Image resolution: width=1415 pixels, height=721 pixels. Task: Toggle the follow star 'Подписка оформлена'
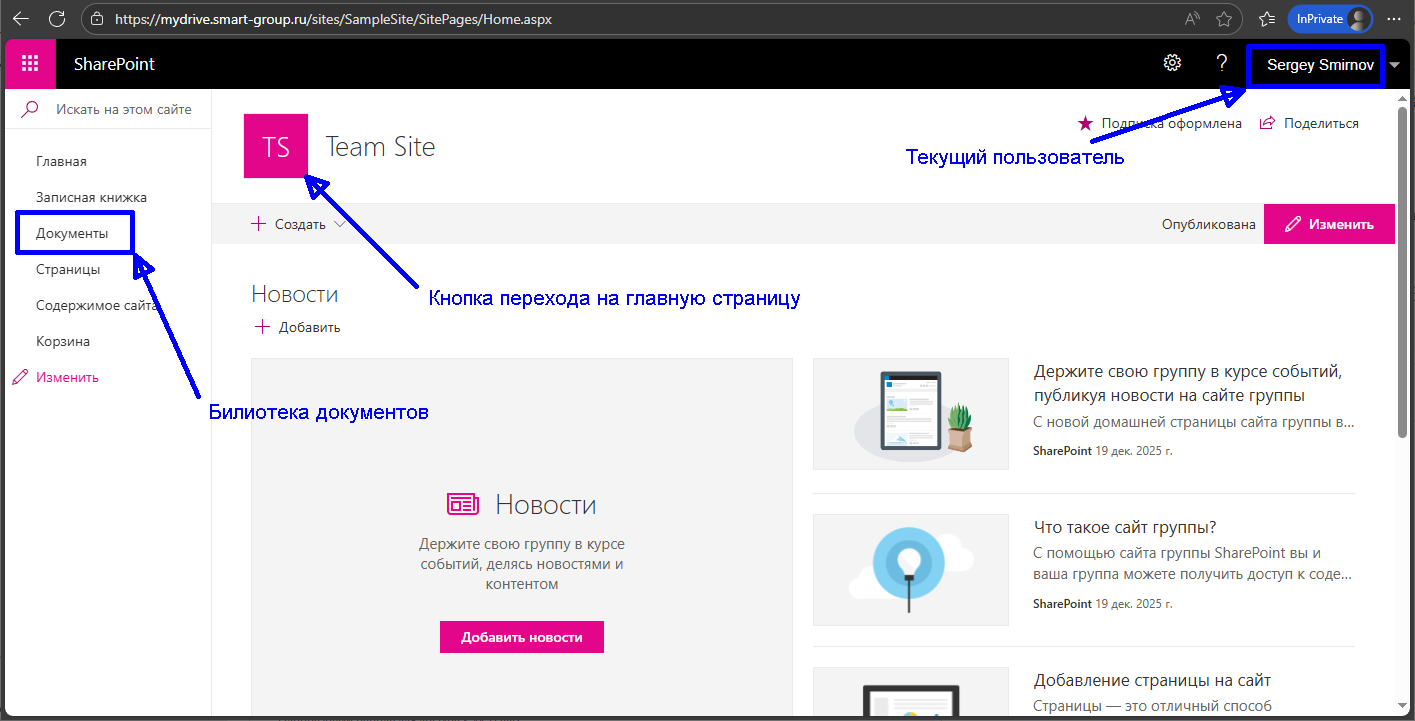pyautogui.click(x=1085, y=123)
